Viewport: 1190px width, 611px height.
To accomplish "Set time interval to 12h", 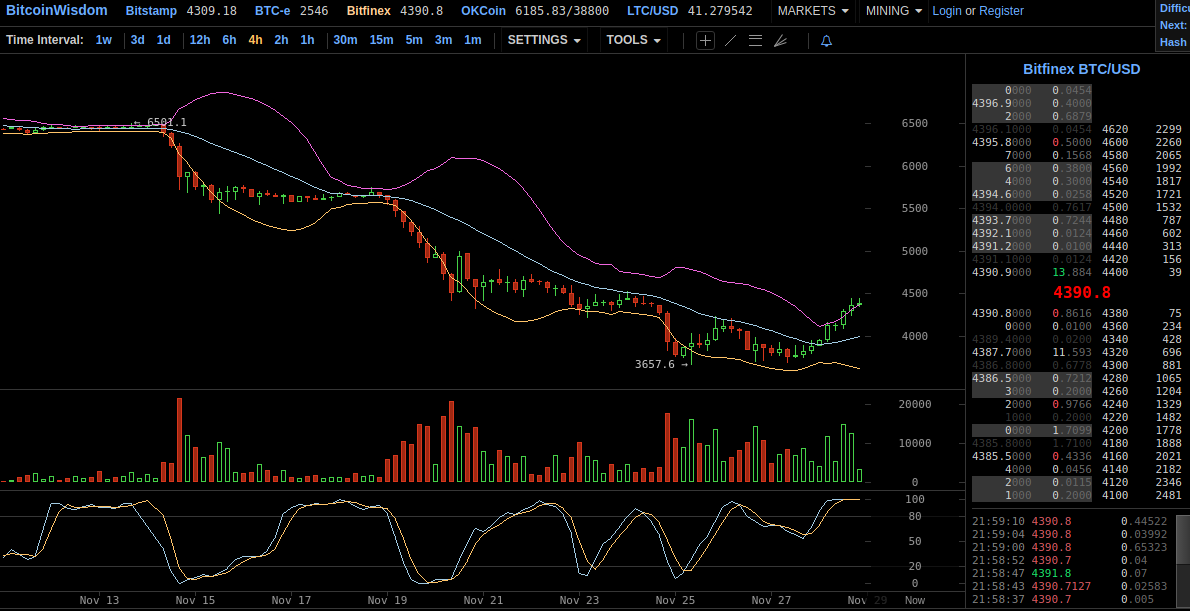I will click(x=200, y=40).
